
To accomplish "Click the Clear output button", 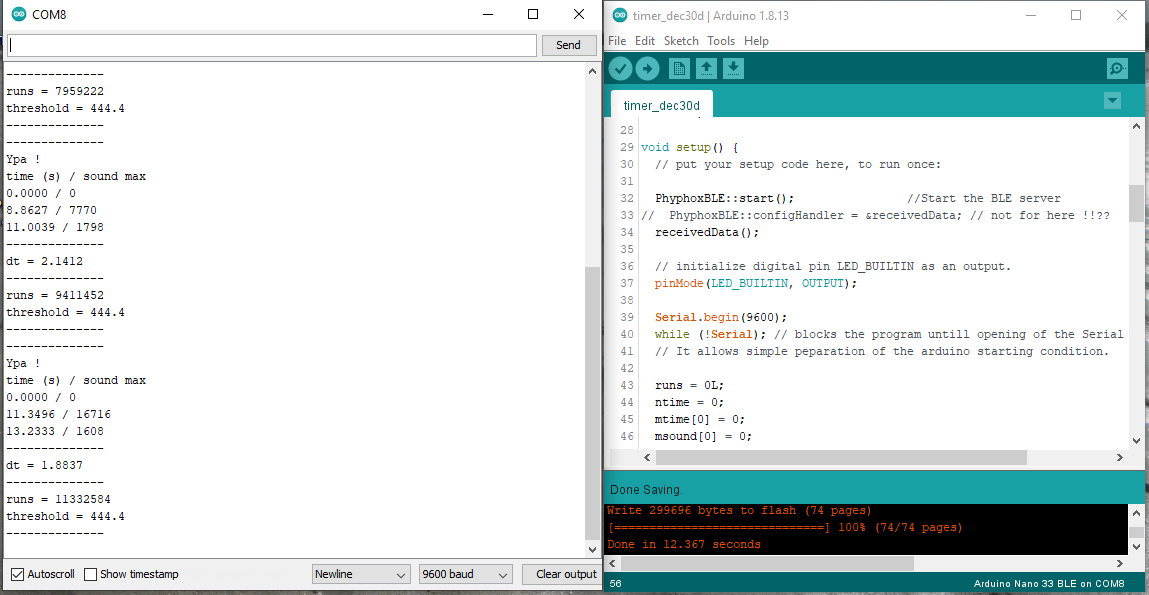I will tap(565, 574).
